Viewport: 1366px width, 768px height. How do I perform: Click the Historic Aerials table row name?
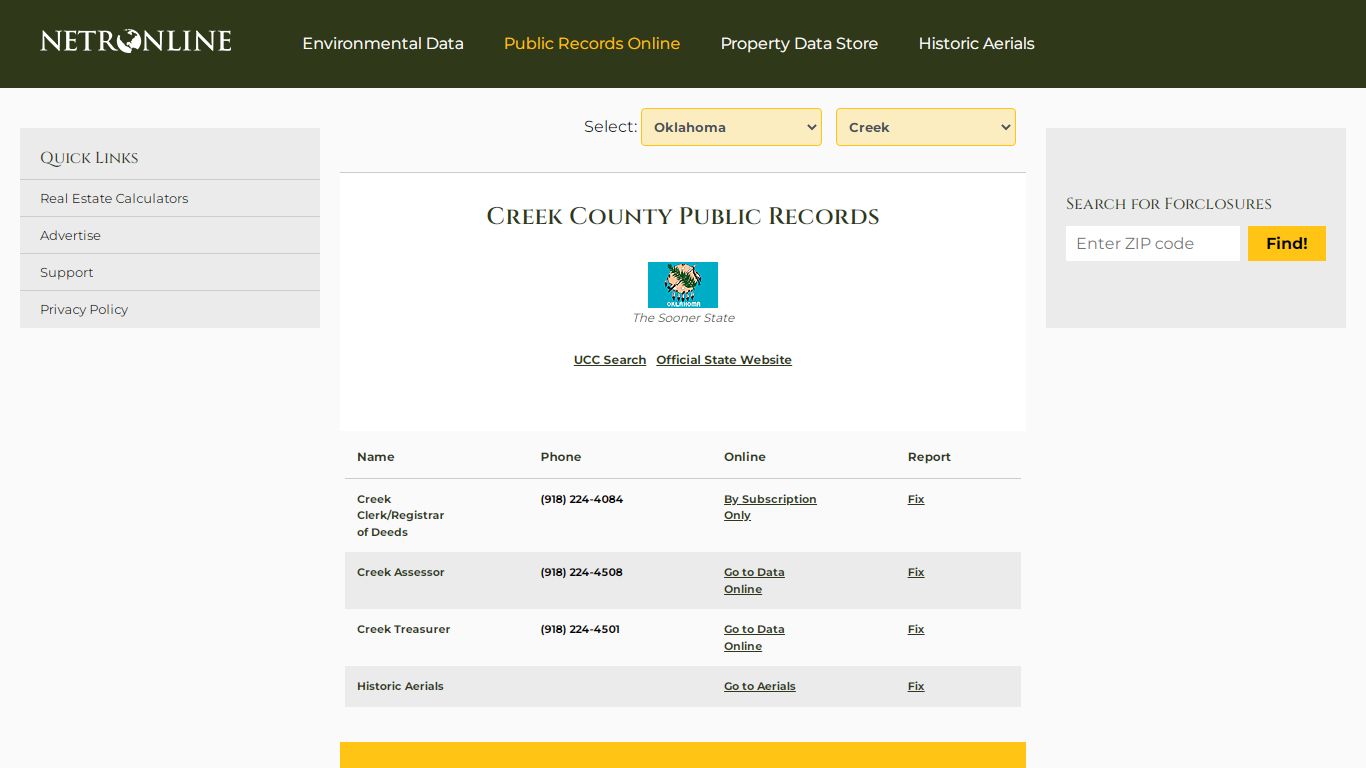(400, 686)
